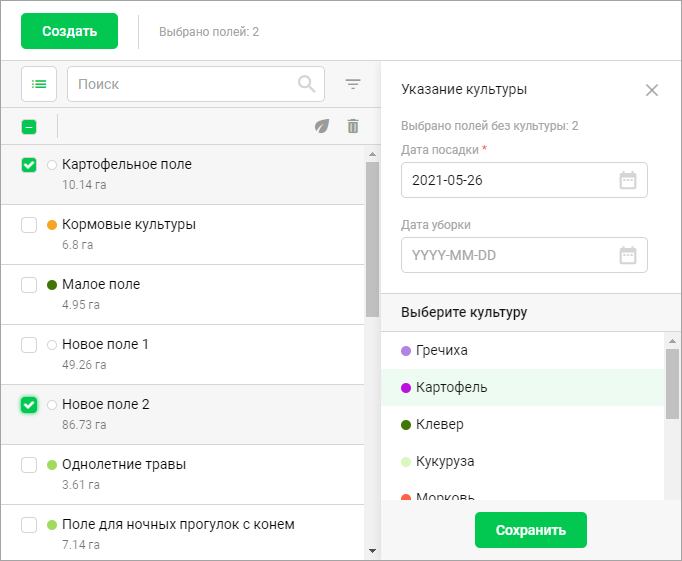Click the trash delete icon
This screenshot has height=561, width=682.
click(352, 126)
